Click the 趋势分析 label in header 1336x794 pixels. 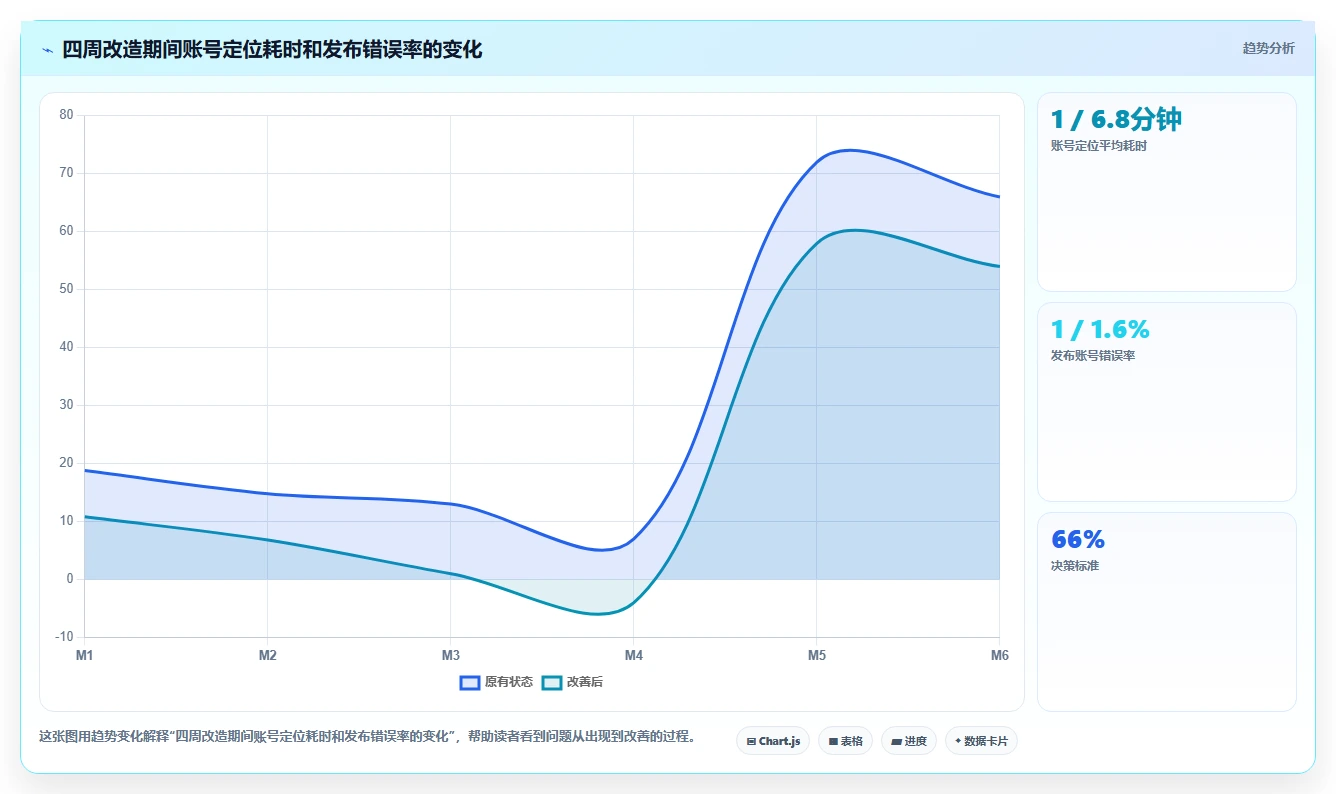click(x=1268, y=48)
